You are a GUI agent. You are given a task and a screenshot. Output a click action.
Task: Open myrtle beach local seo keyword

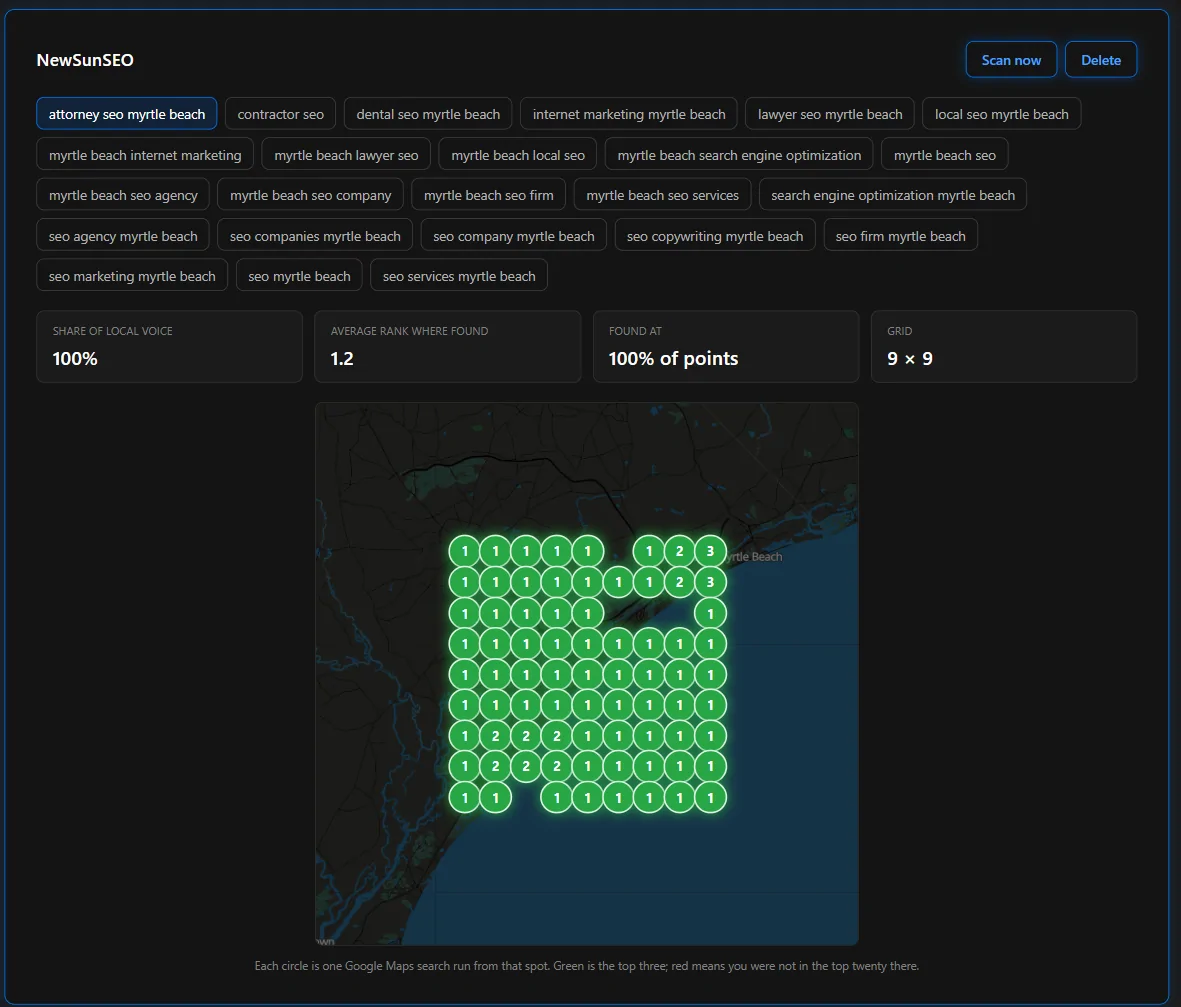coord(517,154)
